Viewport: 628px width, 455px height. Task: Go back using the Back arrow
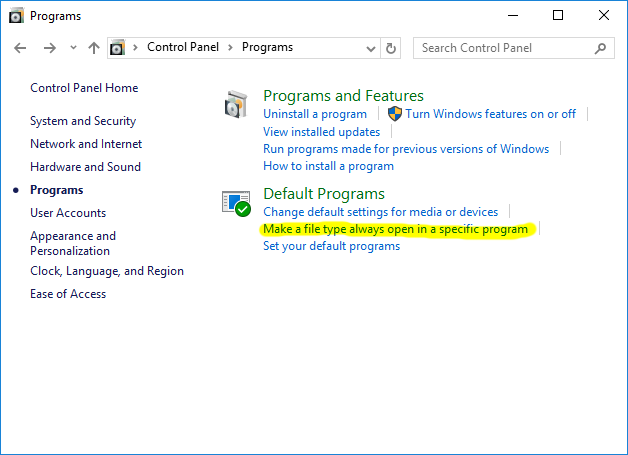(x=20, y=48)
